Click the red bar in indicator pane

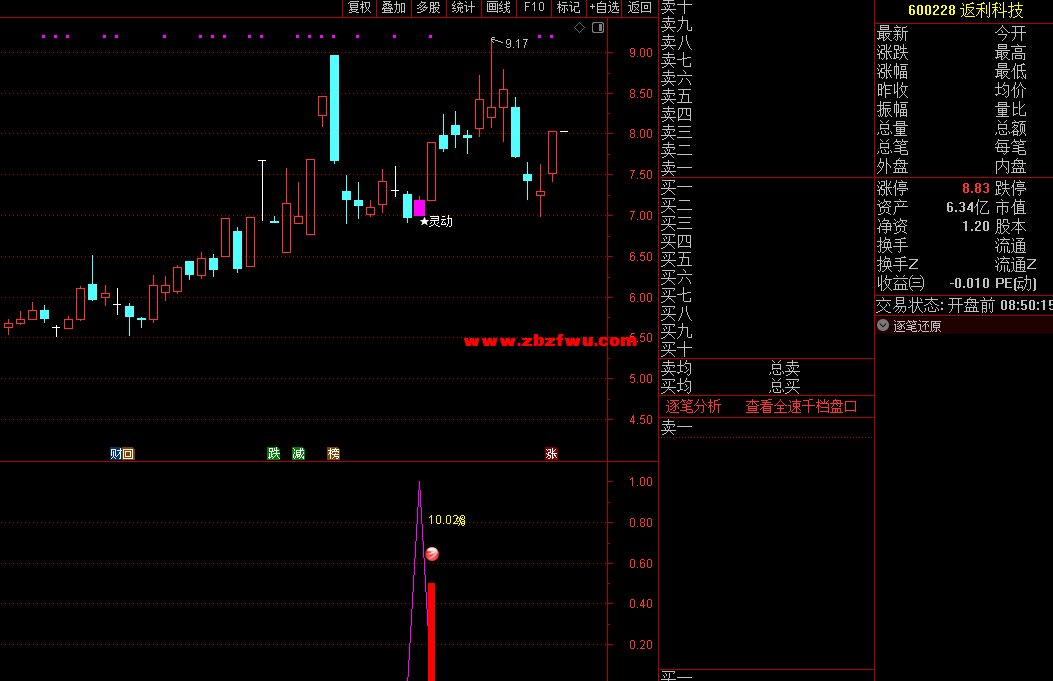pyautogui.click(x=431, y=632)
